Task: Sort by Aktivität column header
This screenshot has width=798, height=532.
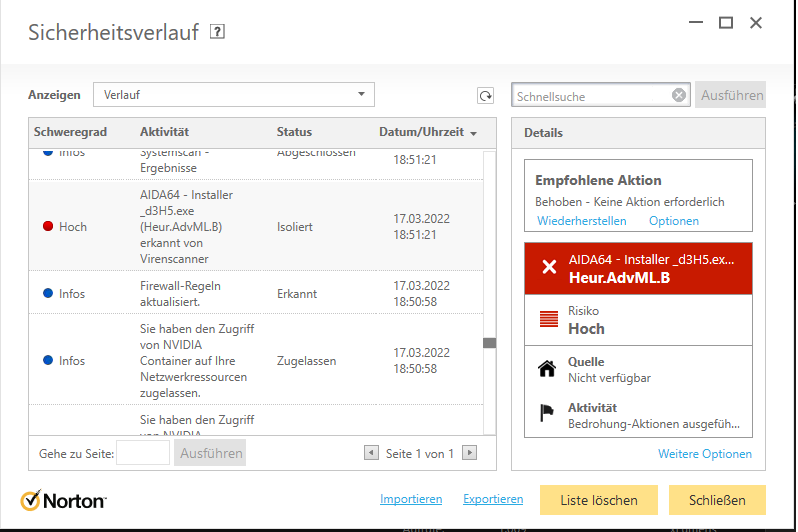Action: (x=164, y=132)
